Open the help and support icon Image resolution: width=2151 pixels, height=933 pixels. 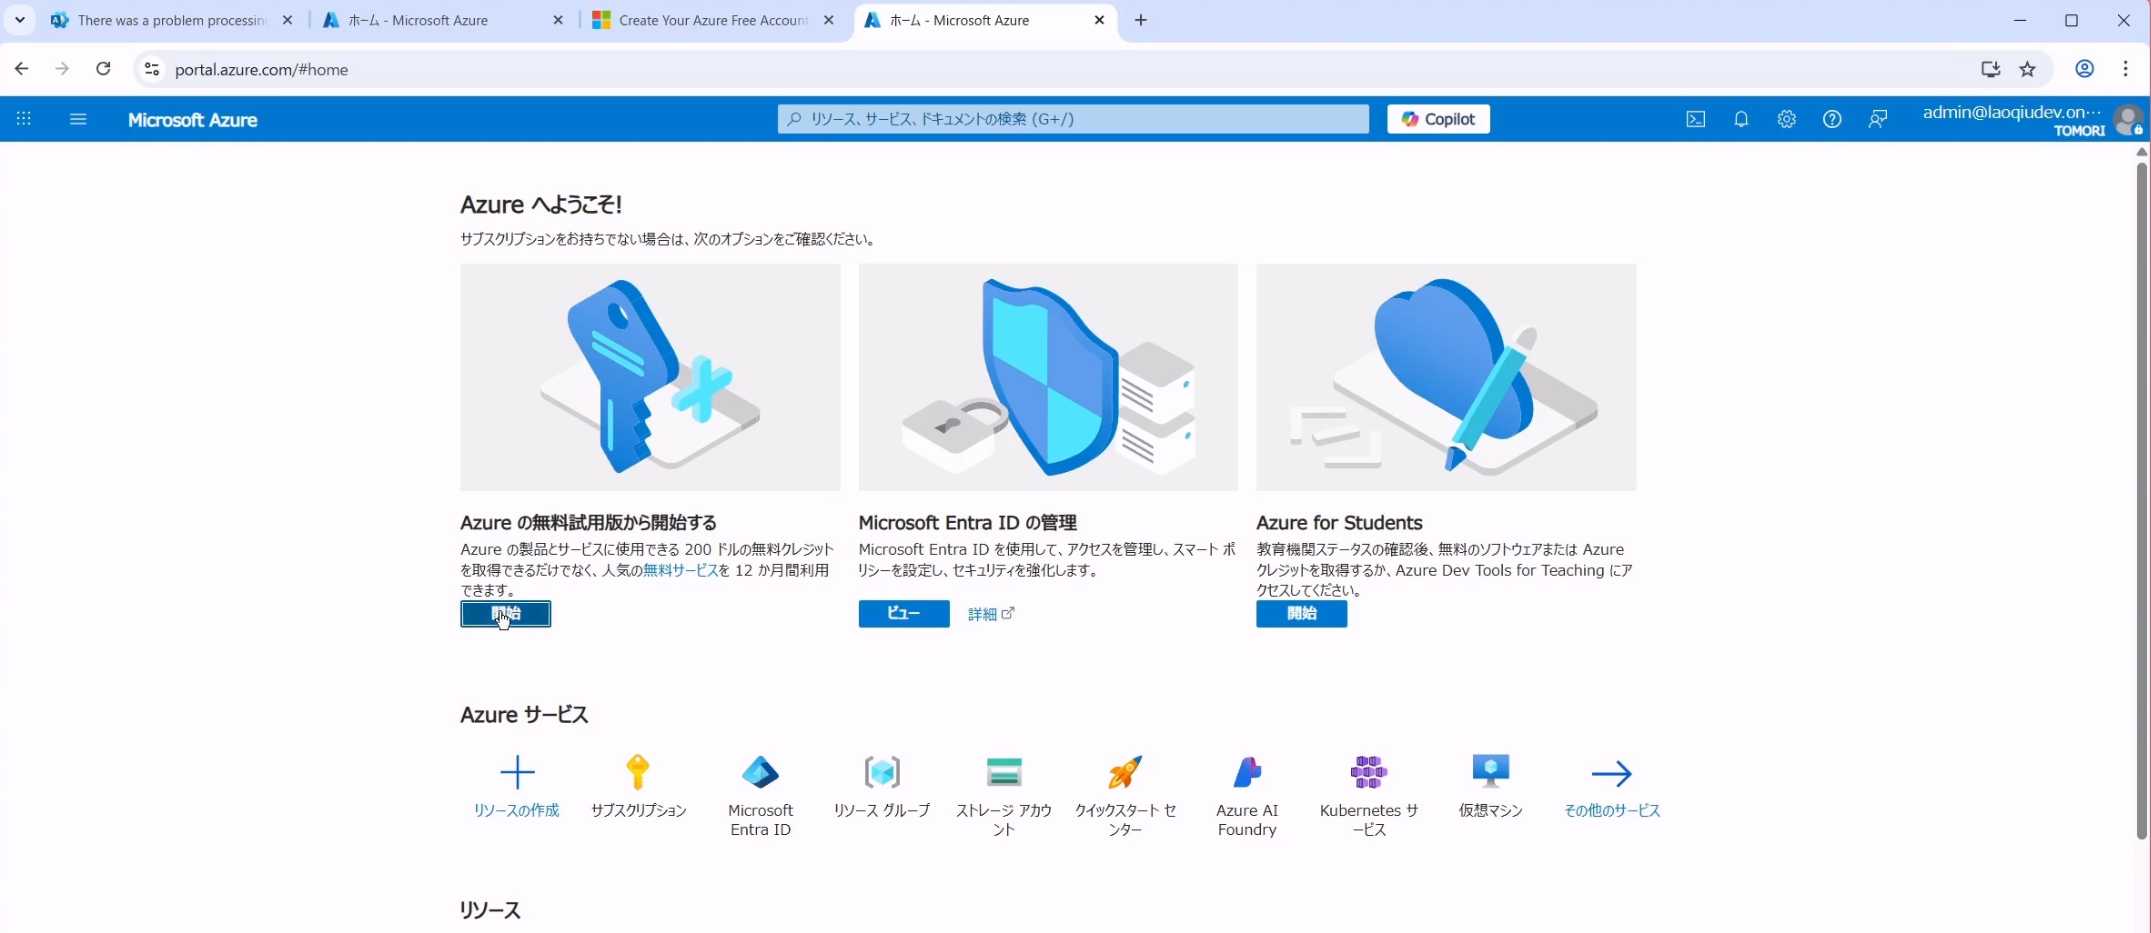1831,119
